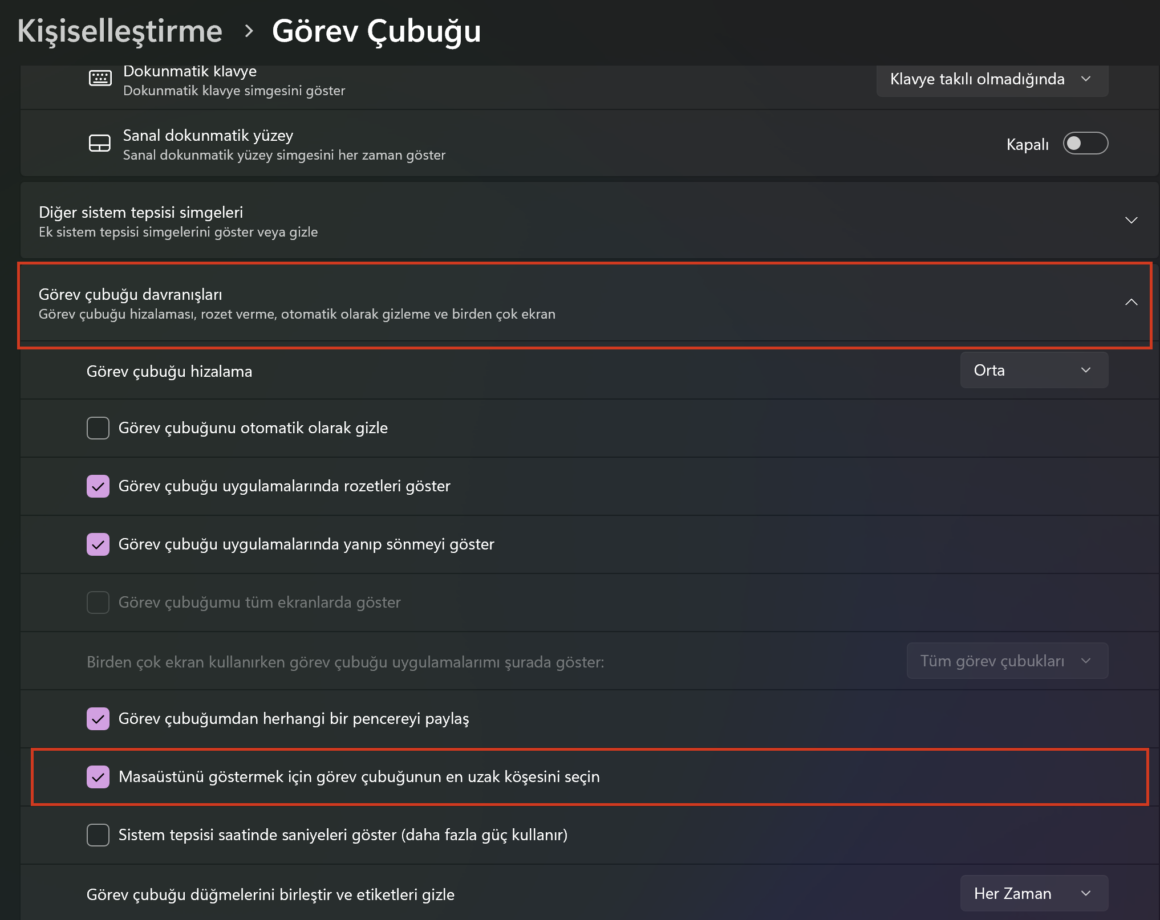
Task: Open the Klavye takılı olmadığında dropdown
Action: coord(992,79)
